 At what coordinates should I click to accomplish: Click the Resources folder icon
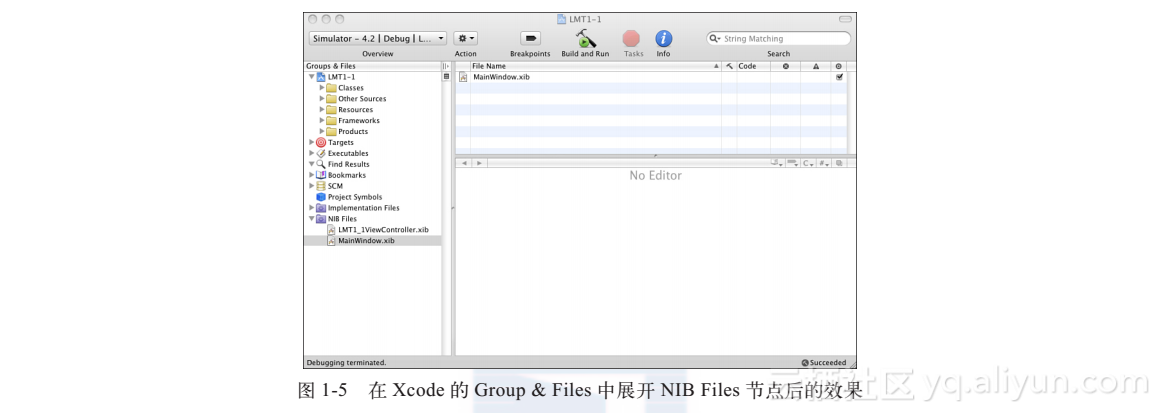(x=331, y=110)
